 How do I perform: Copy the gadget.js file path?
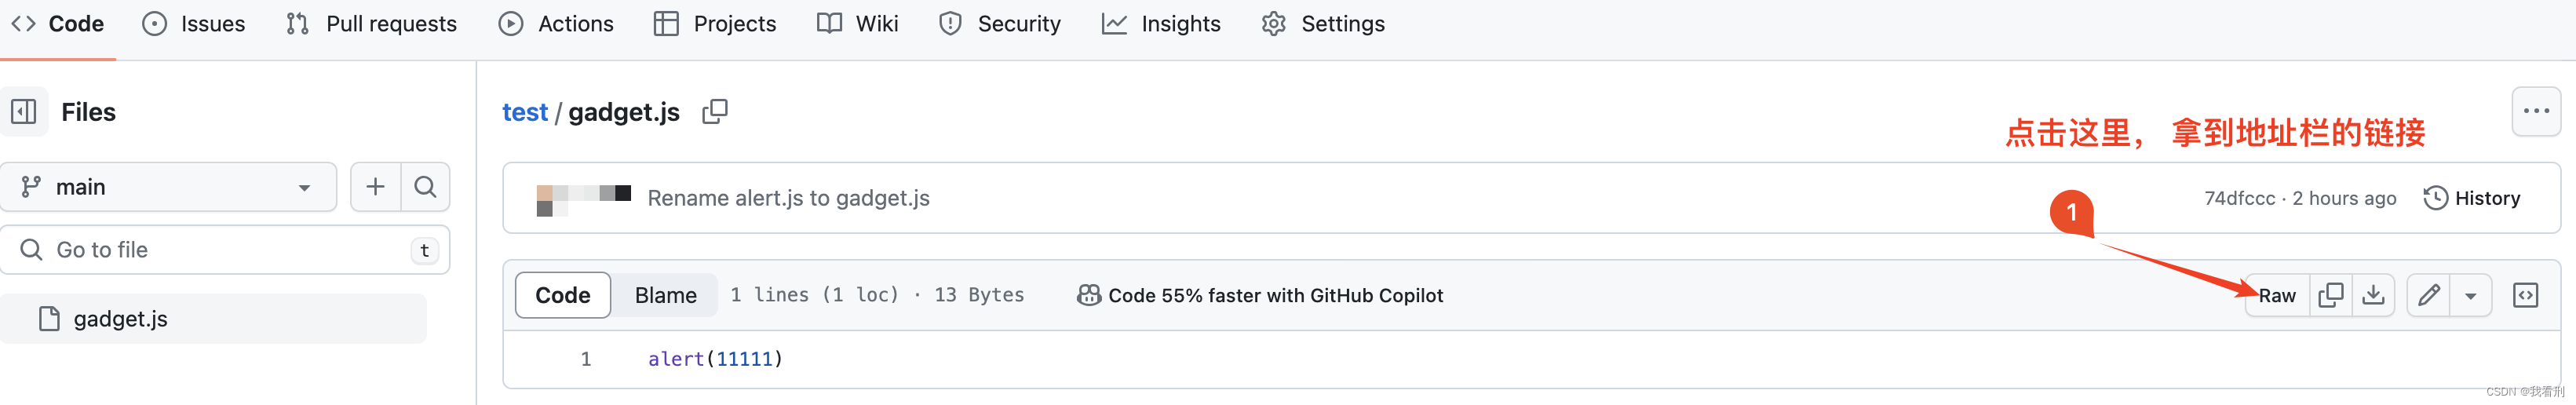coord(714,111)
